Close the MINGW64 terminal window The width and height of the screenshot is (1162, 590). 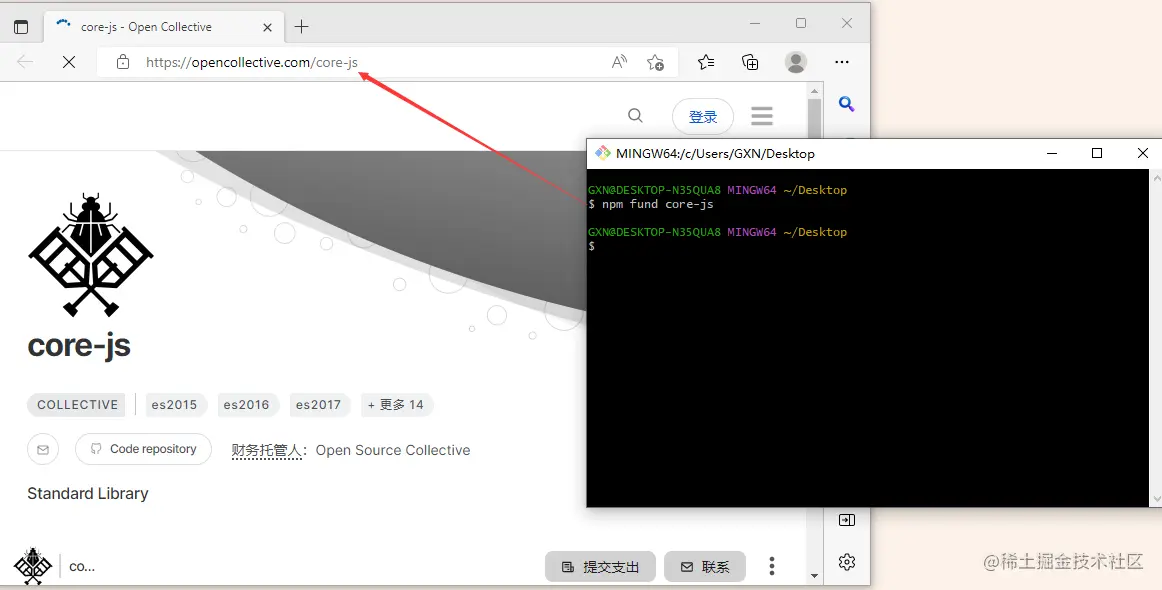click(1142, 153)
